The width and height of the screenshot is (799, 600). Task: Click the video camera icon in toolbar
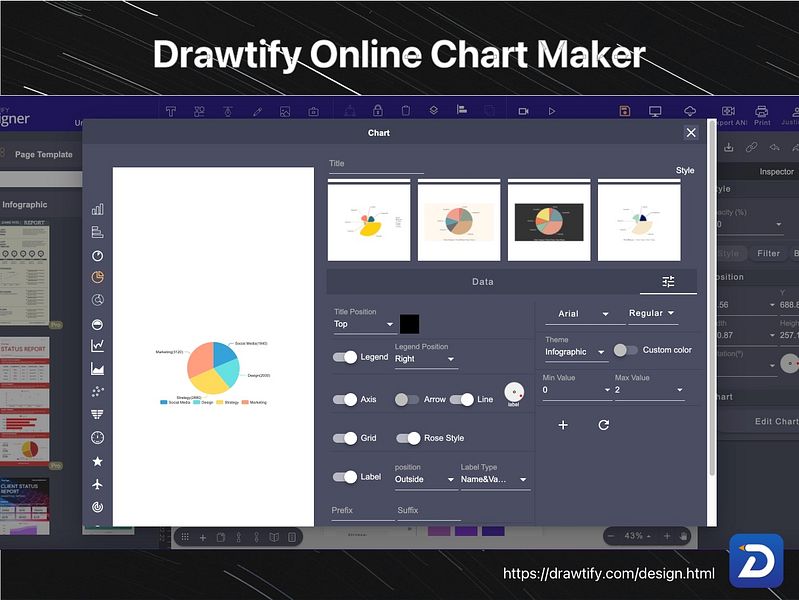click(523, 111)
